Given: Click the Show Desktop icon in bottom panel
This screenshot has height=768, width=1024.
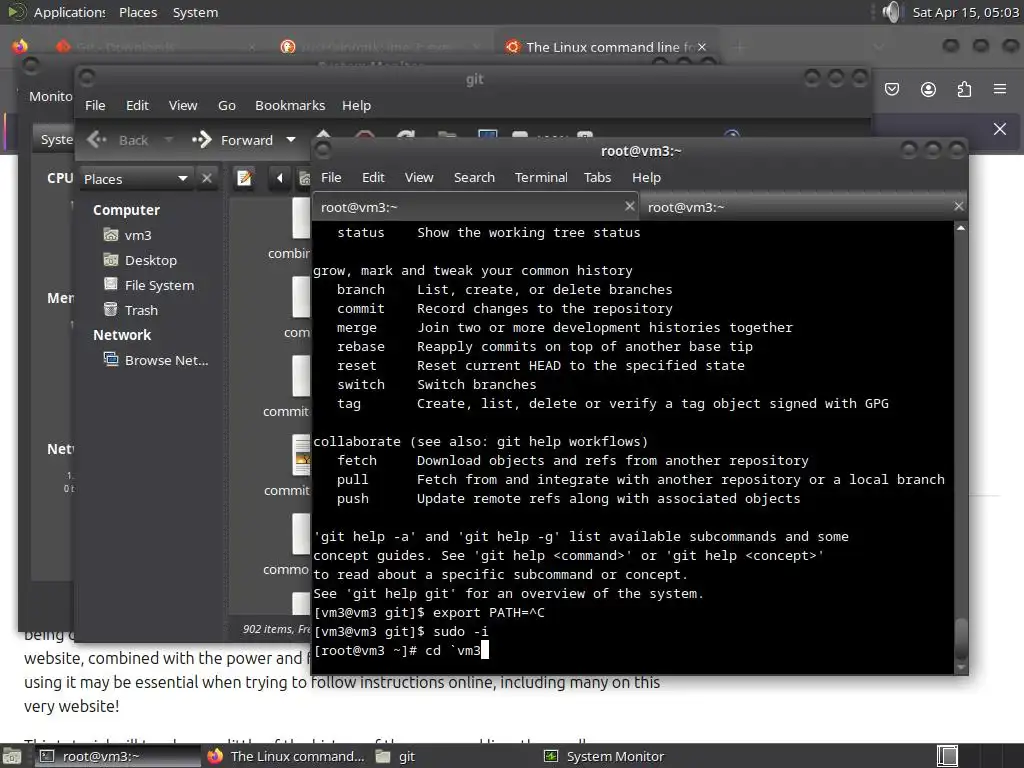Looking at the screenshot, I should pyautogui.click(x=12, y=756).
